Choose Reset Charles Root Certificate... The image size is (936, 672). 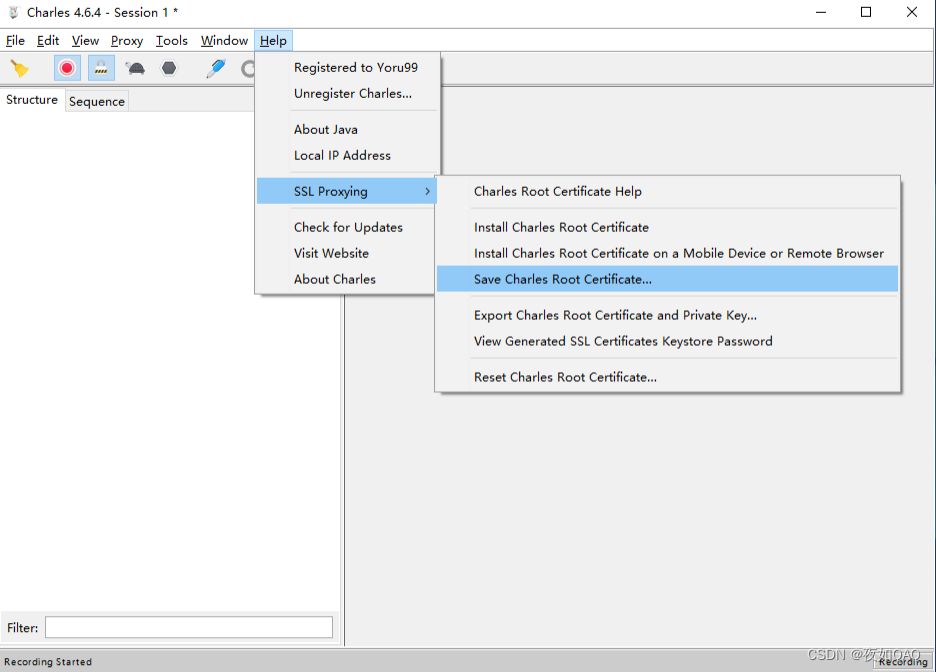coord(667,377)
